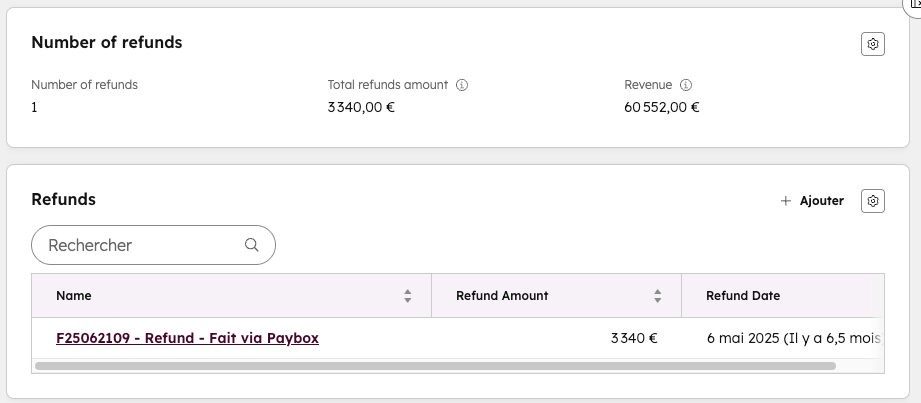Click the 60 552,00 € revenue value
921x403 pixels.
[x=662, y=107]
